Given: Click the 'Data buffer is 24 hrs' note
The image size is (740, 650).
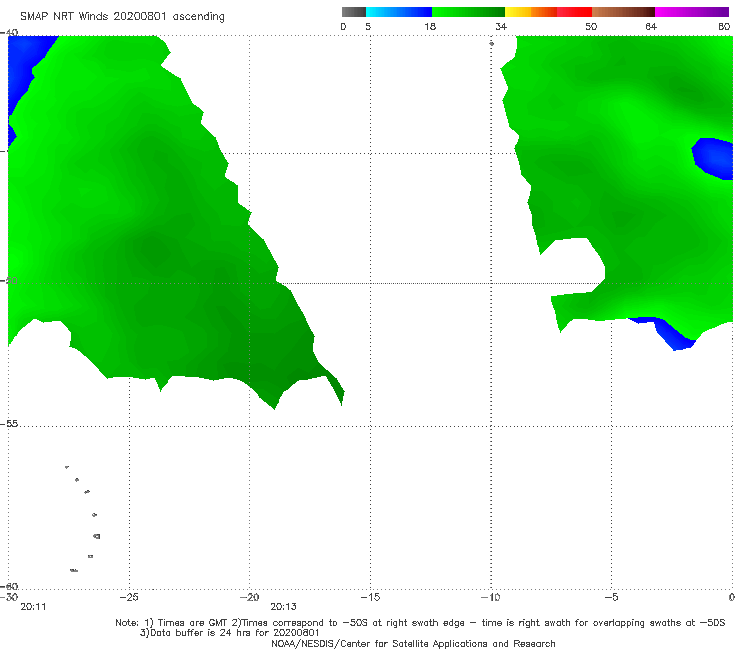Looking at the screenshot, I should (x=229, y=633).
